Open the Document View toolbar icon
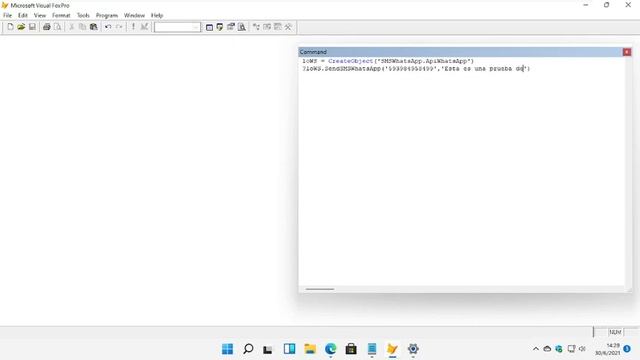Viewport: 640px width, 360px height. [242, 27]
